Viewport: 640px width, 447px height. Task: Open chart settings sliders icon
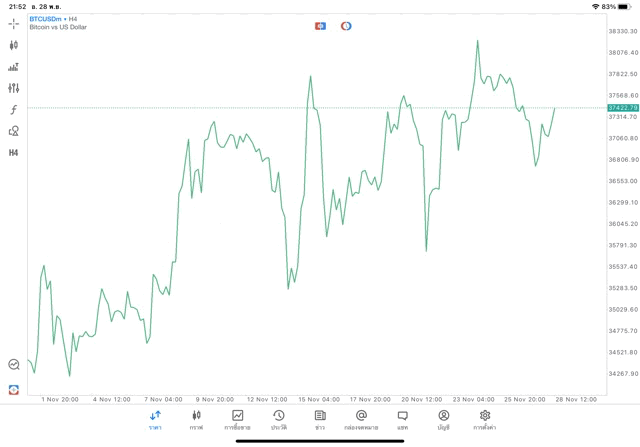coord(13,88)
